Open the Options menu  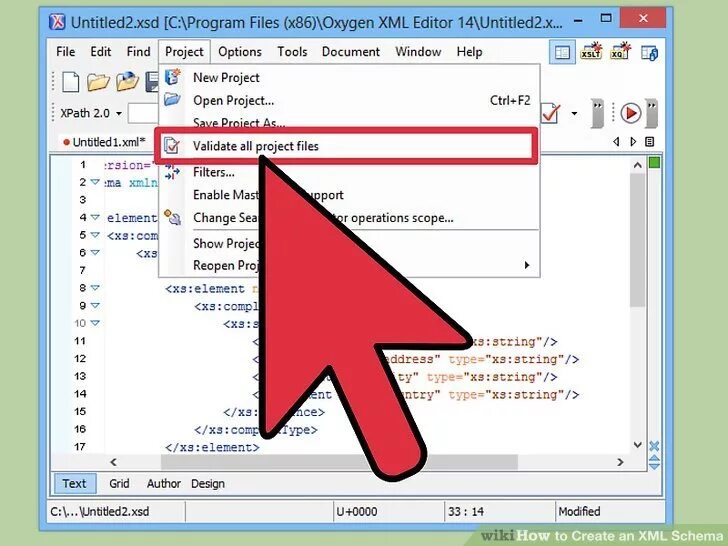pos(240,52)
